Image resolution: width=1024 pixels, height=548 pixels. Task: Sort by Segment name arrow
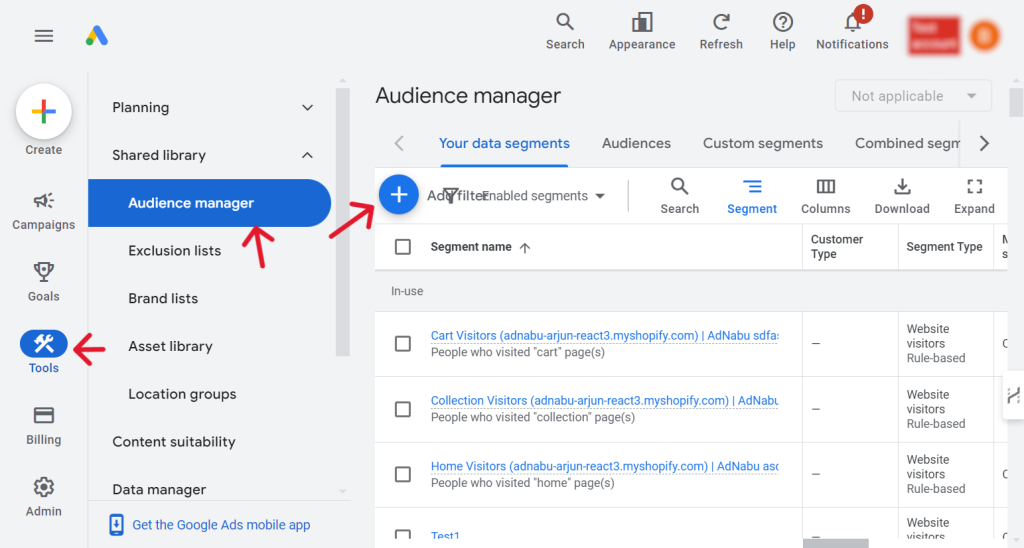(524, 248)
